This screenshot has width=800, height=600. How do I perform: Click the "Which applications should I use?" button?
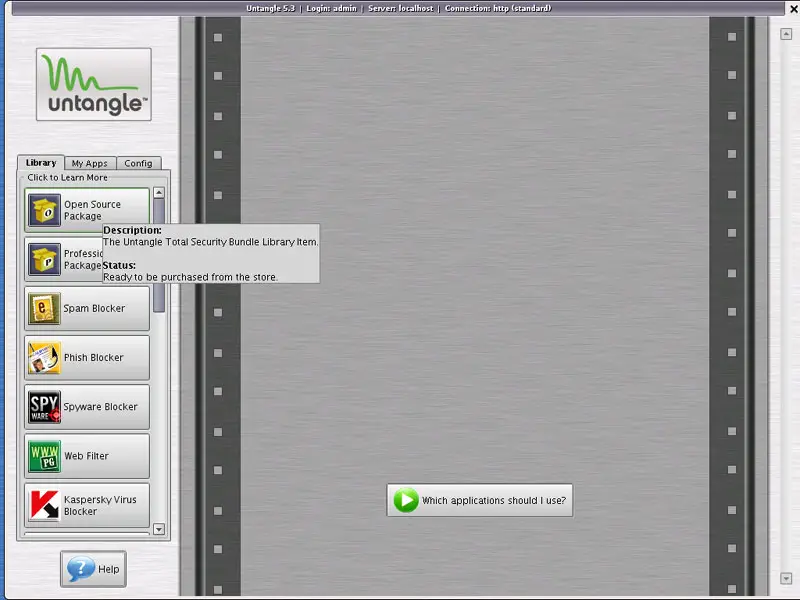click(480, 500)
